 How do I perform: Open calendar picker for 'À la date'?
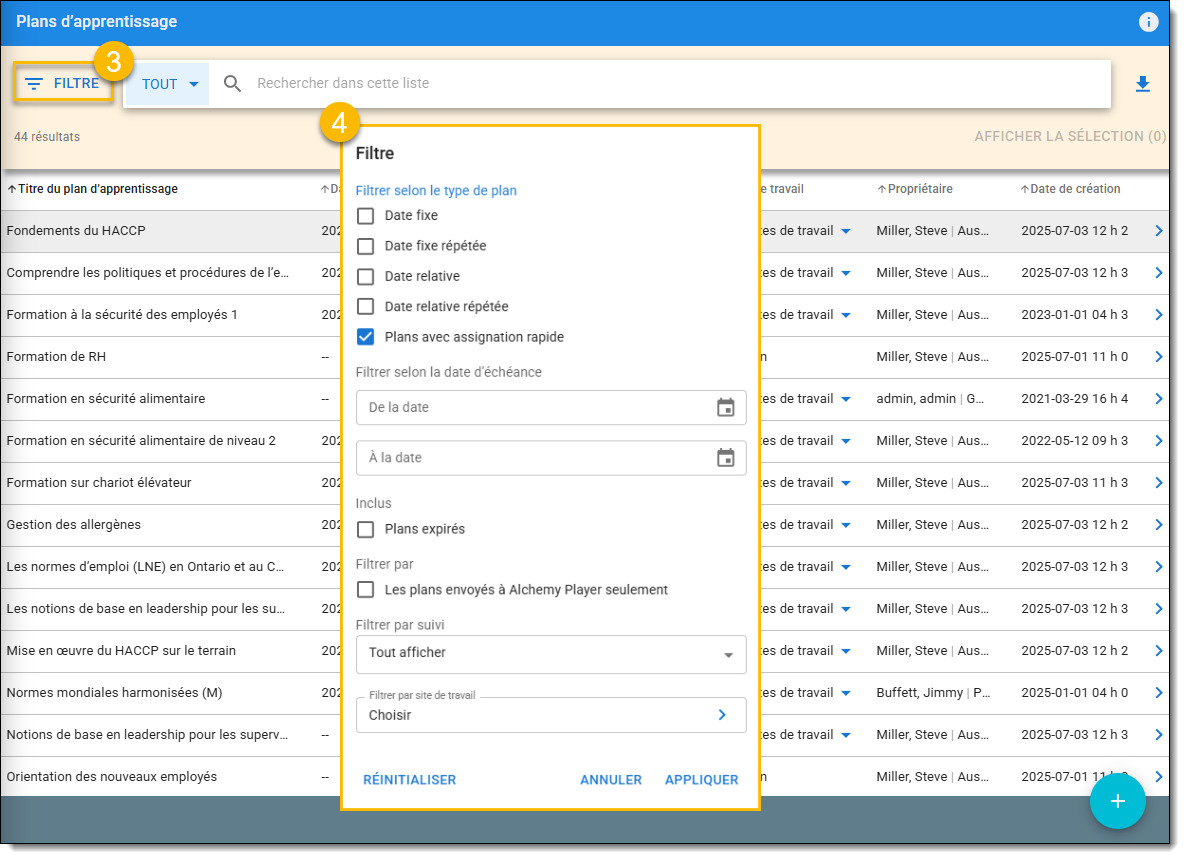[x=726, y=458]
